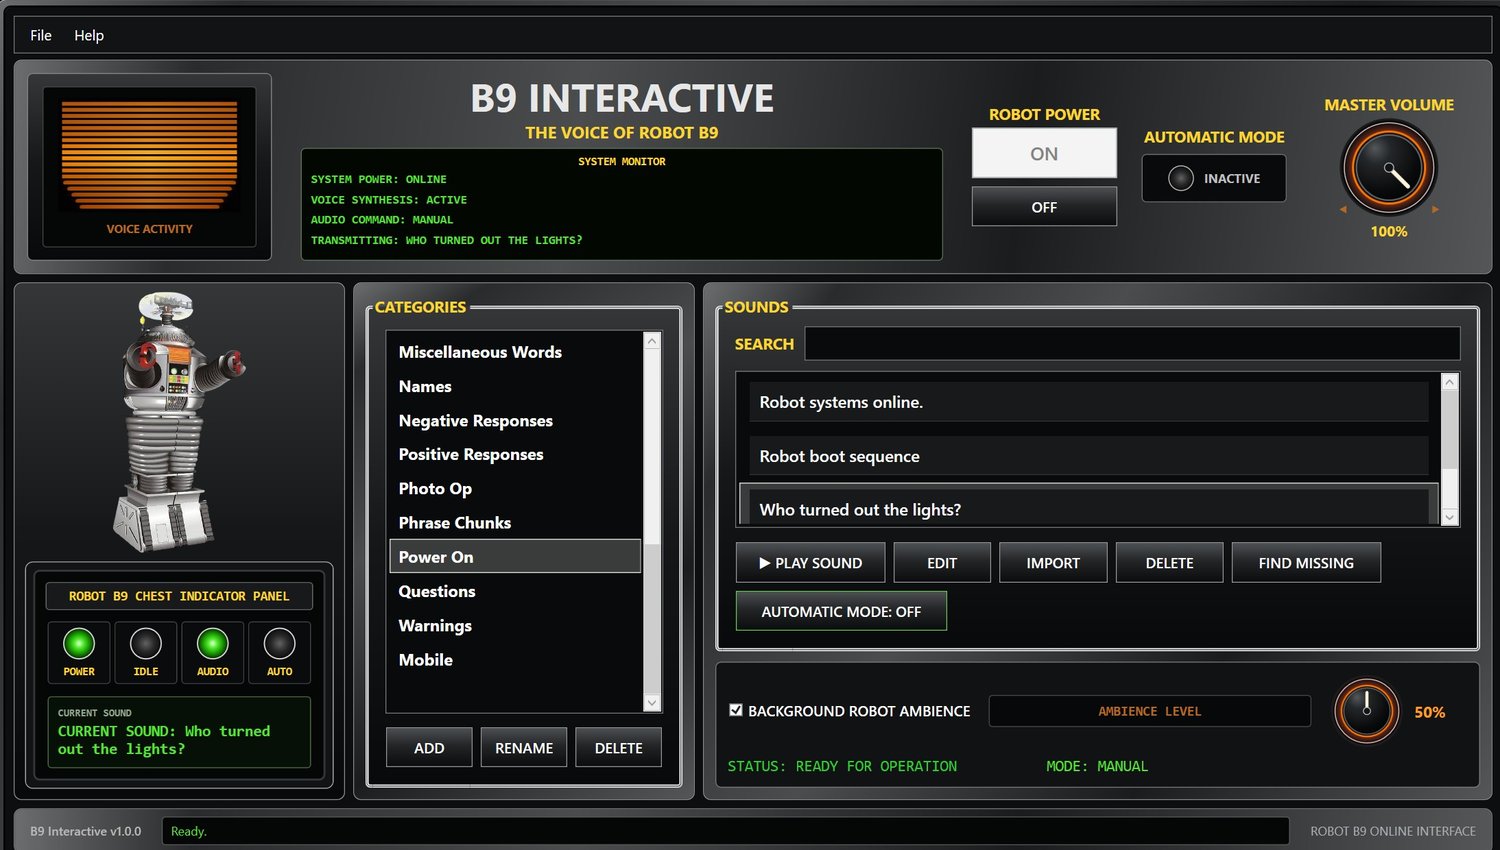Image resolution: width=1500 pixels, height=850 pixels.
Task: Click RENAME under Categories
Action: (x=524, y=748)
